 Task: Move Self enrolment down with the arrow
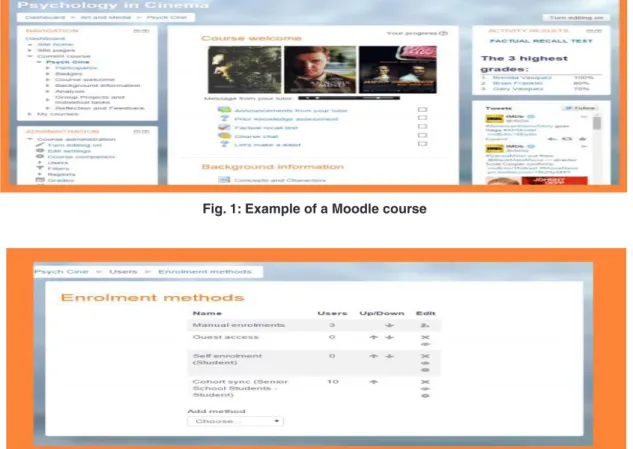[x=389, y=356]
